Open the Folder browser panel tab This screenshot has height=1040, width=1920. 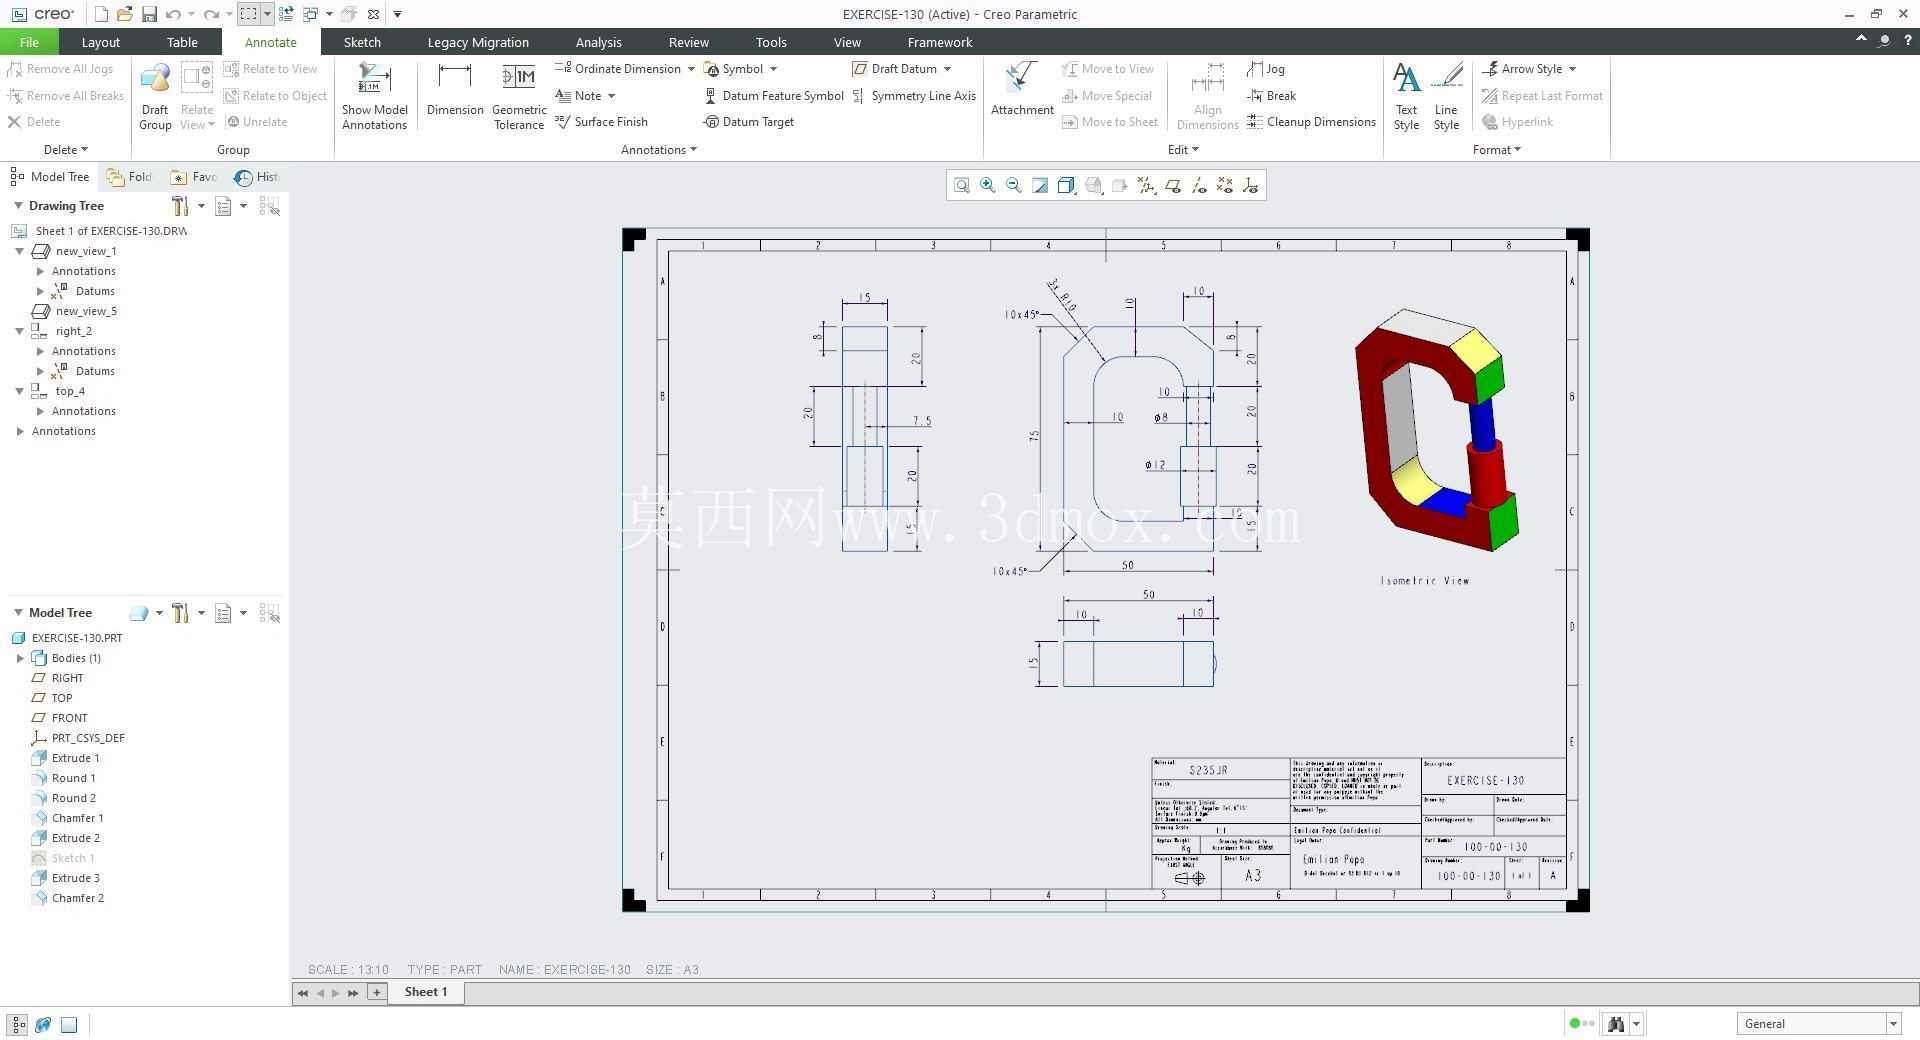130,177
